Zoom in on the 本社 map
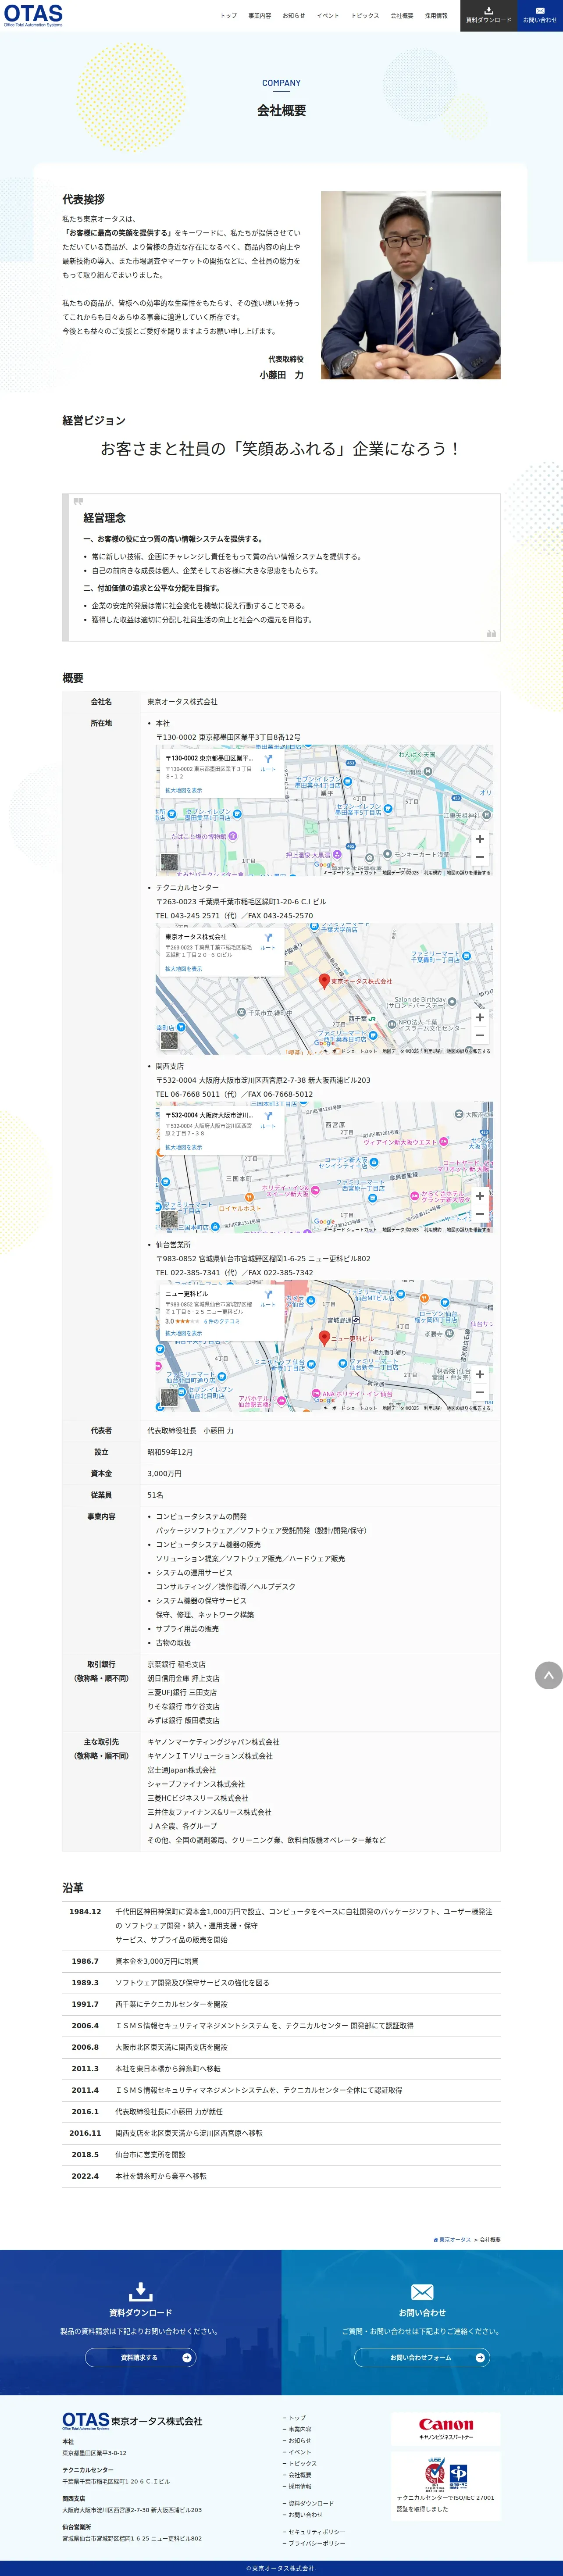Viewport: 563px width, 2576px height. click(480, 839)
